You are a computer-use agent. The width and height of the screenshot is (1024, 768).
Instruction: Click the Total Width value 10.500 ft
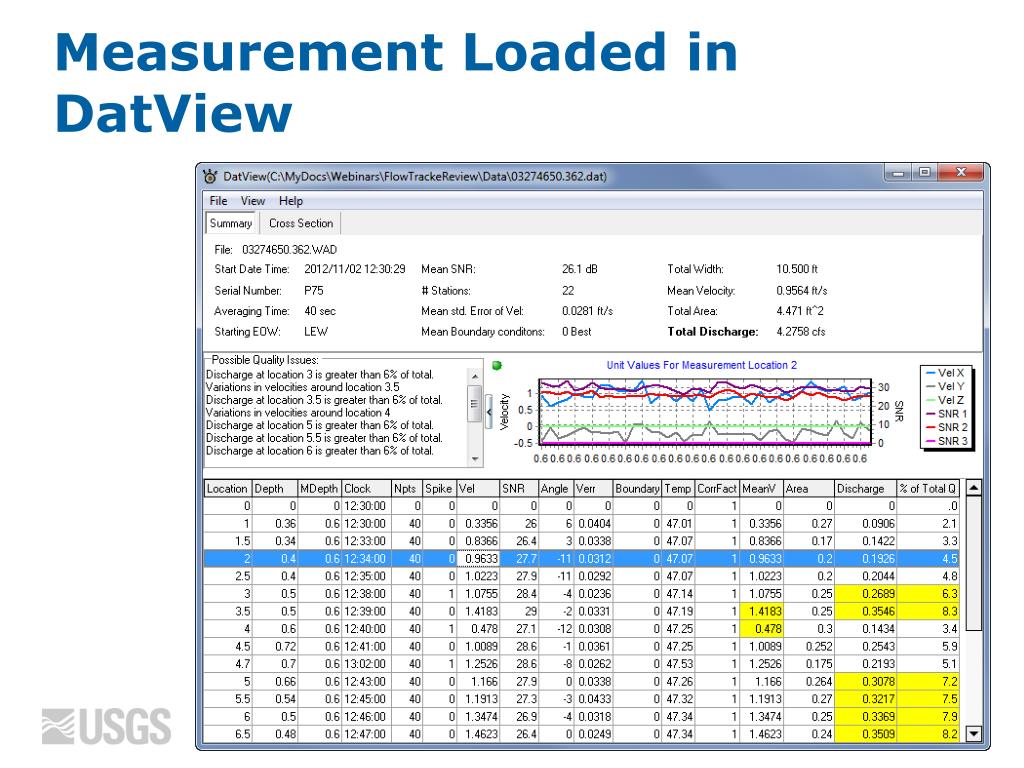(x=797, y=269)
